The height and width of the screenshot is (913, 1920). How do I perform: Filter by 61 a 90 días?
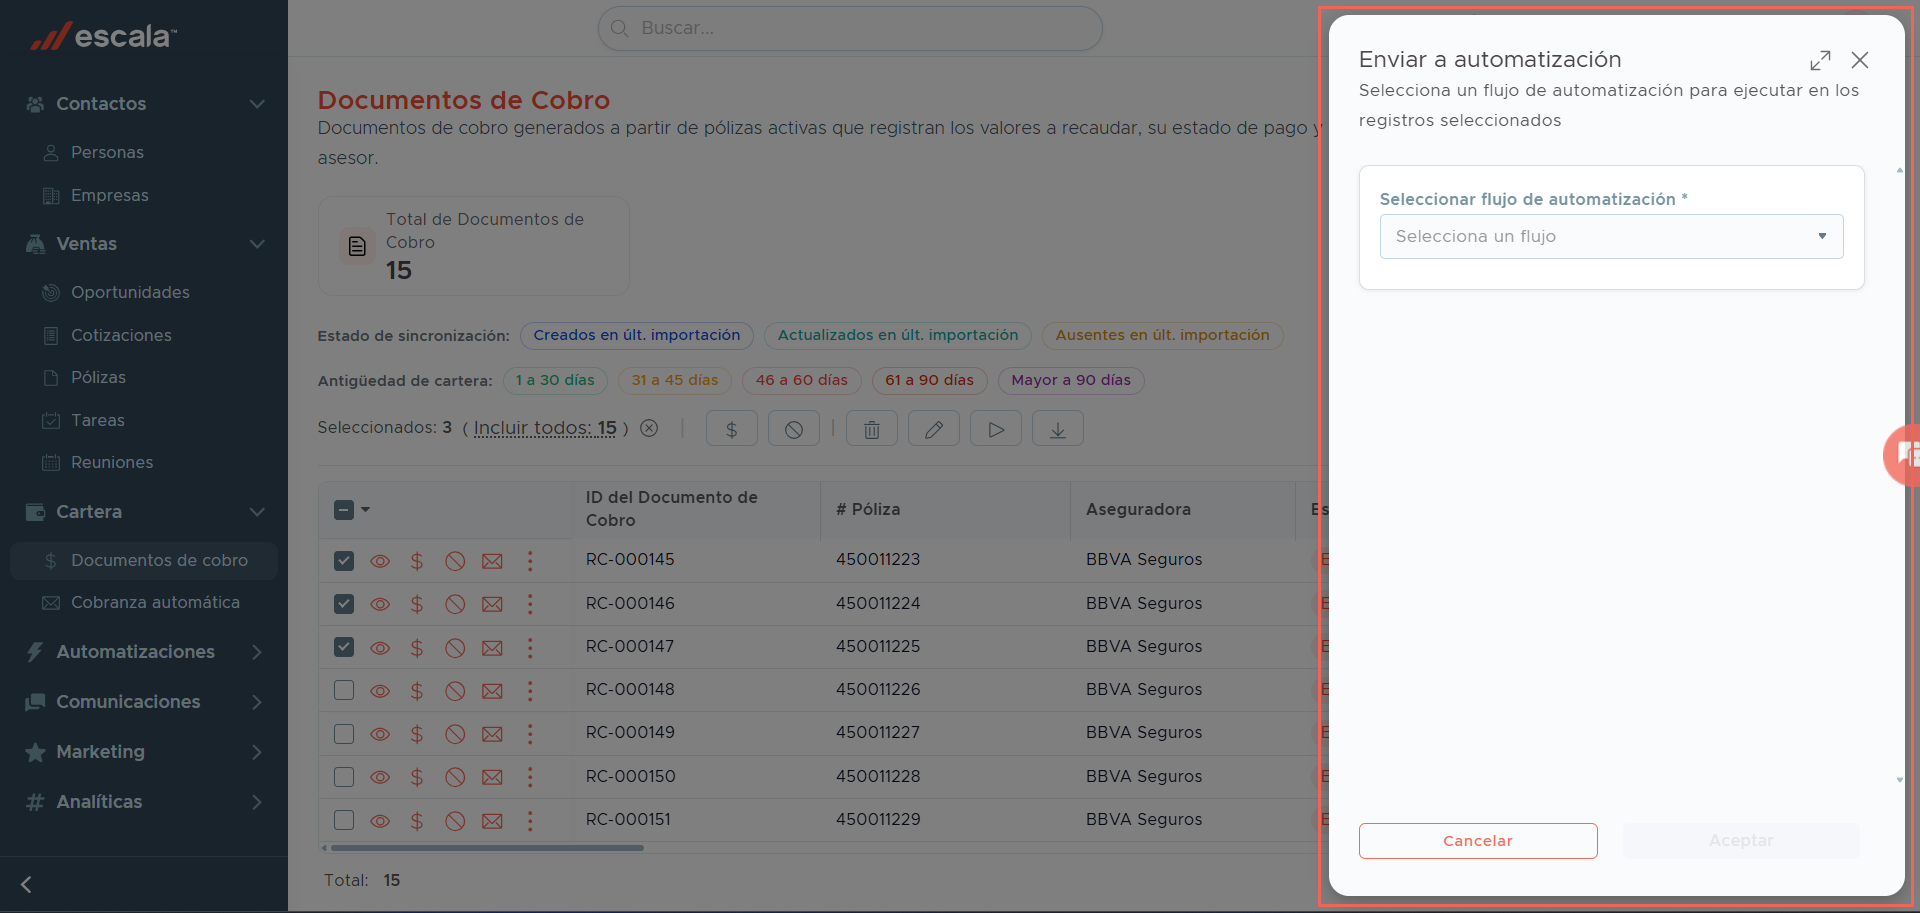(x=930, y=380)
